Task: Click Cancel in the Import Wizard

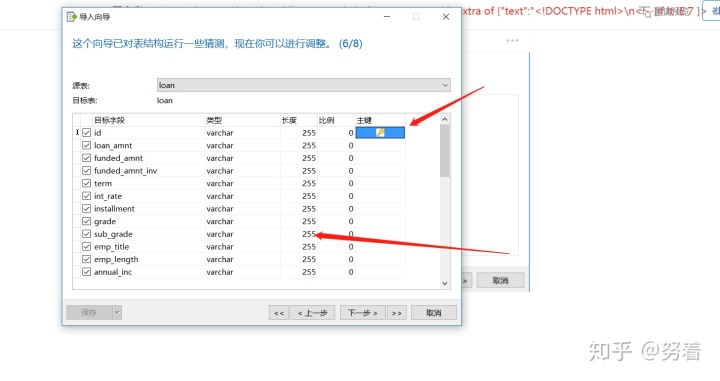Action: tap(433, 313)
